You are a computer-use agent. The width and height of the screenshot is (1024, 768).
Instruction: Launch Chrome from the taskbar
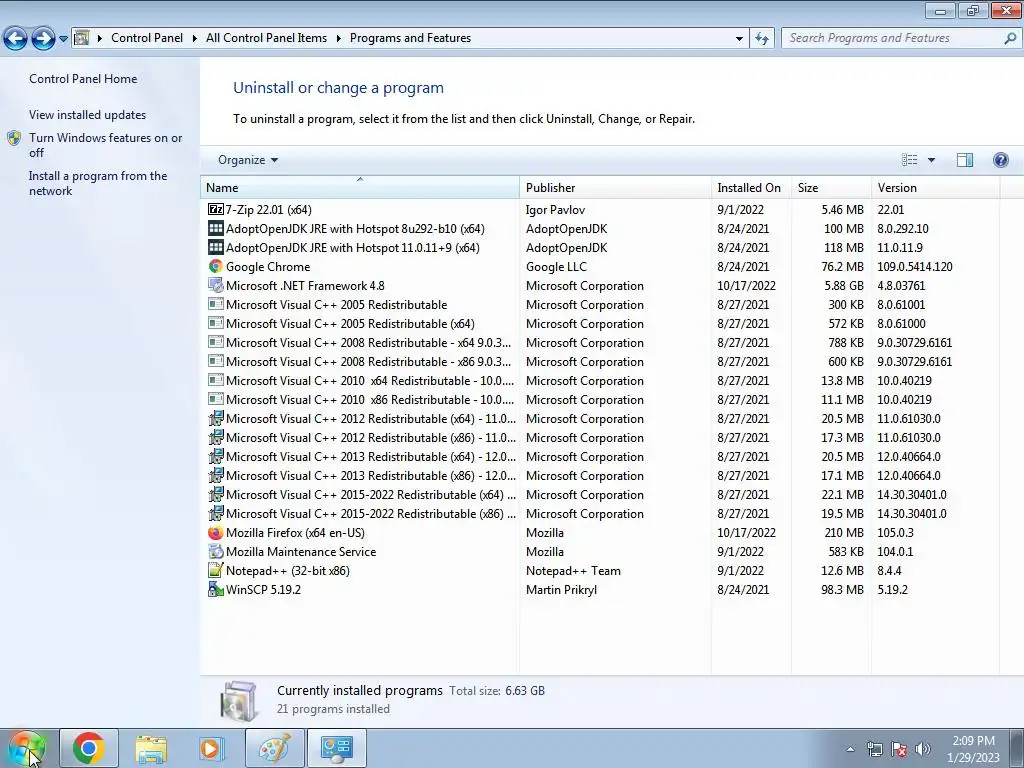pyautogui.click(x=89, y=748)
